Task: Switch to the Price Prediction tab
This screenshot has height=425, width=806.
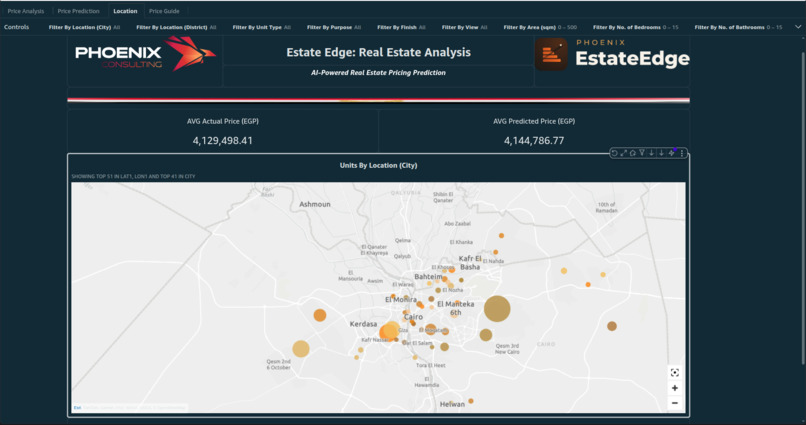Action: coord(78,11)
